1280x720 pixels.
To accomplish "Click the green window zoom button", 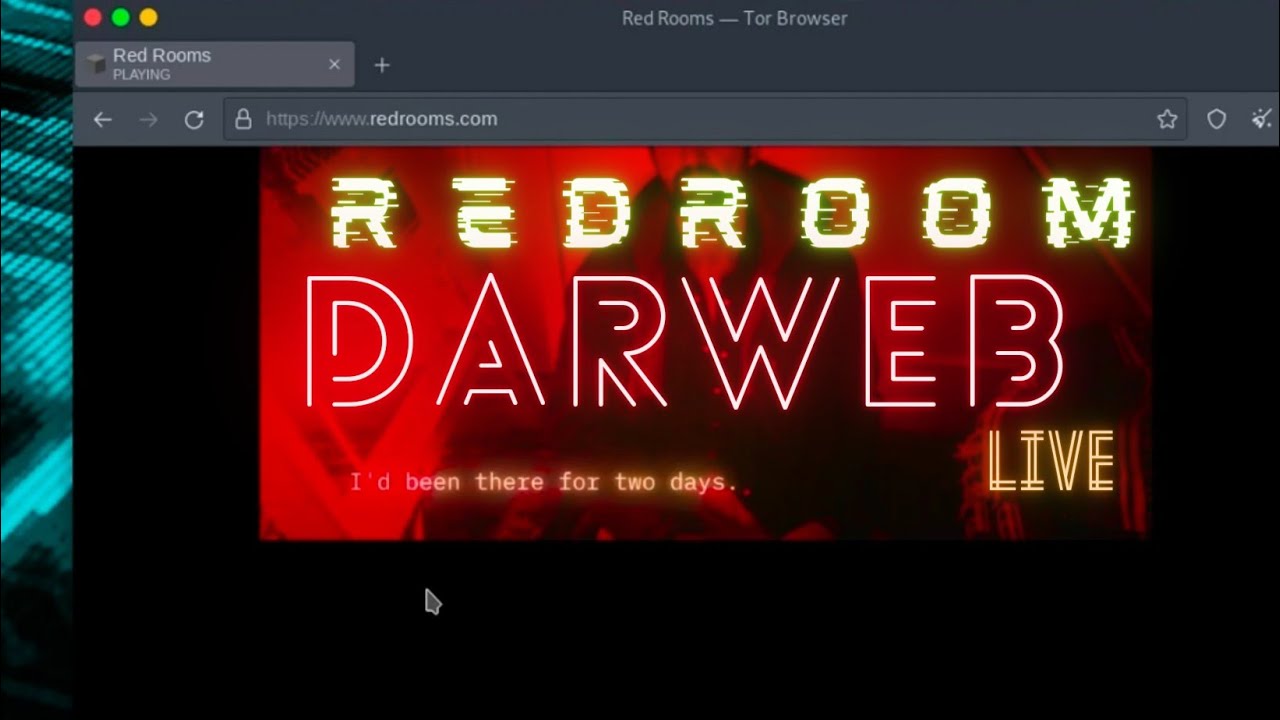I will 120,17.
